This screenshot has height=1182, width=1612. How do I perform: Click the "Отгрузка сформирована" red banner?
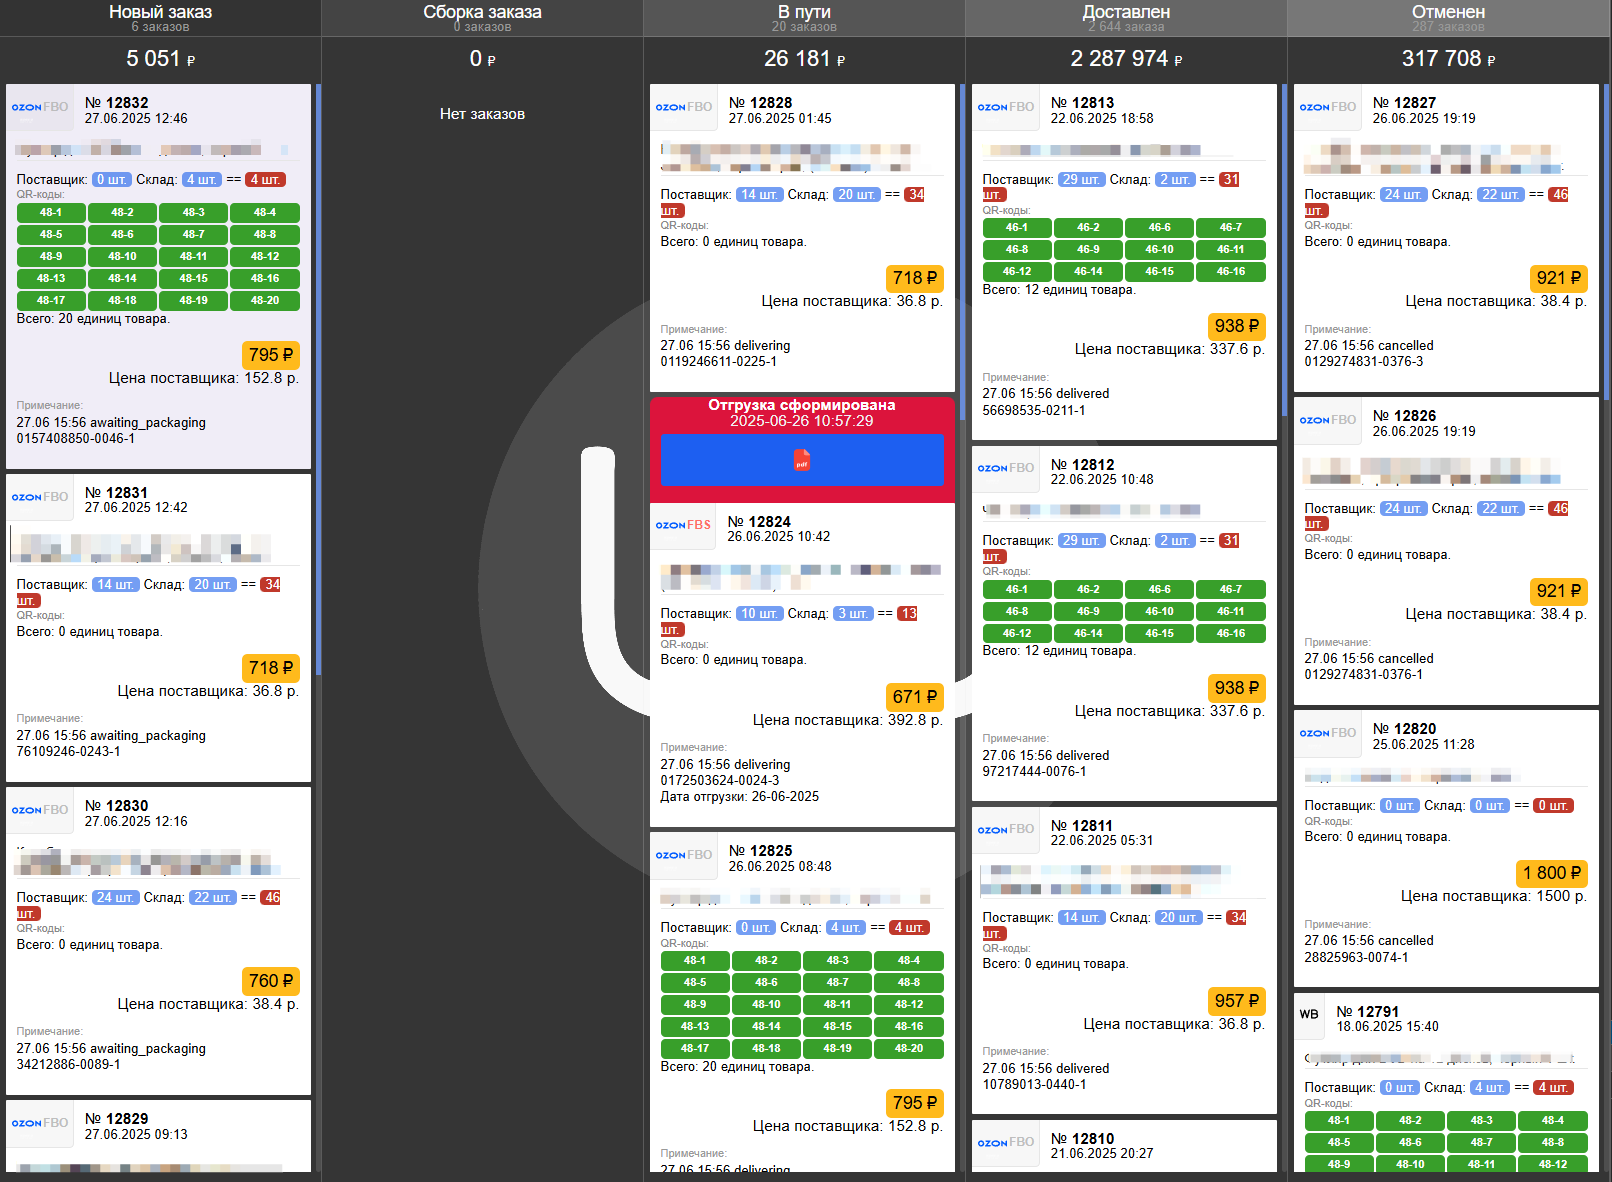click(801, 412)
